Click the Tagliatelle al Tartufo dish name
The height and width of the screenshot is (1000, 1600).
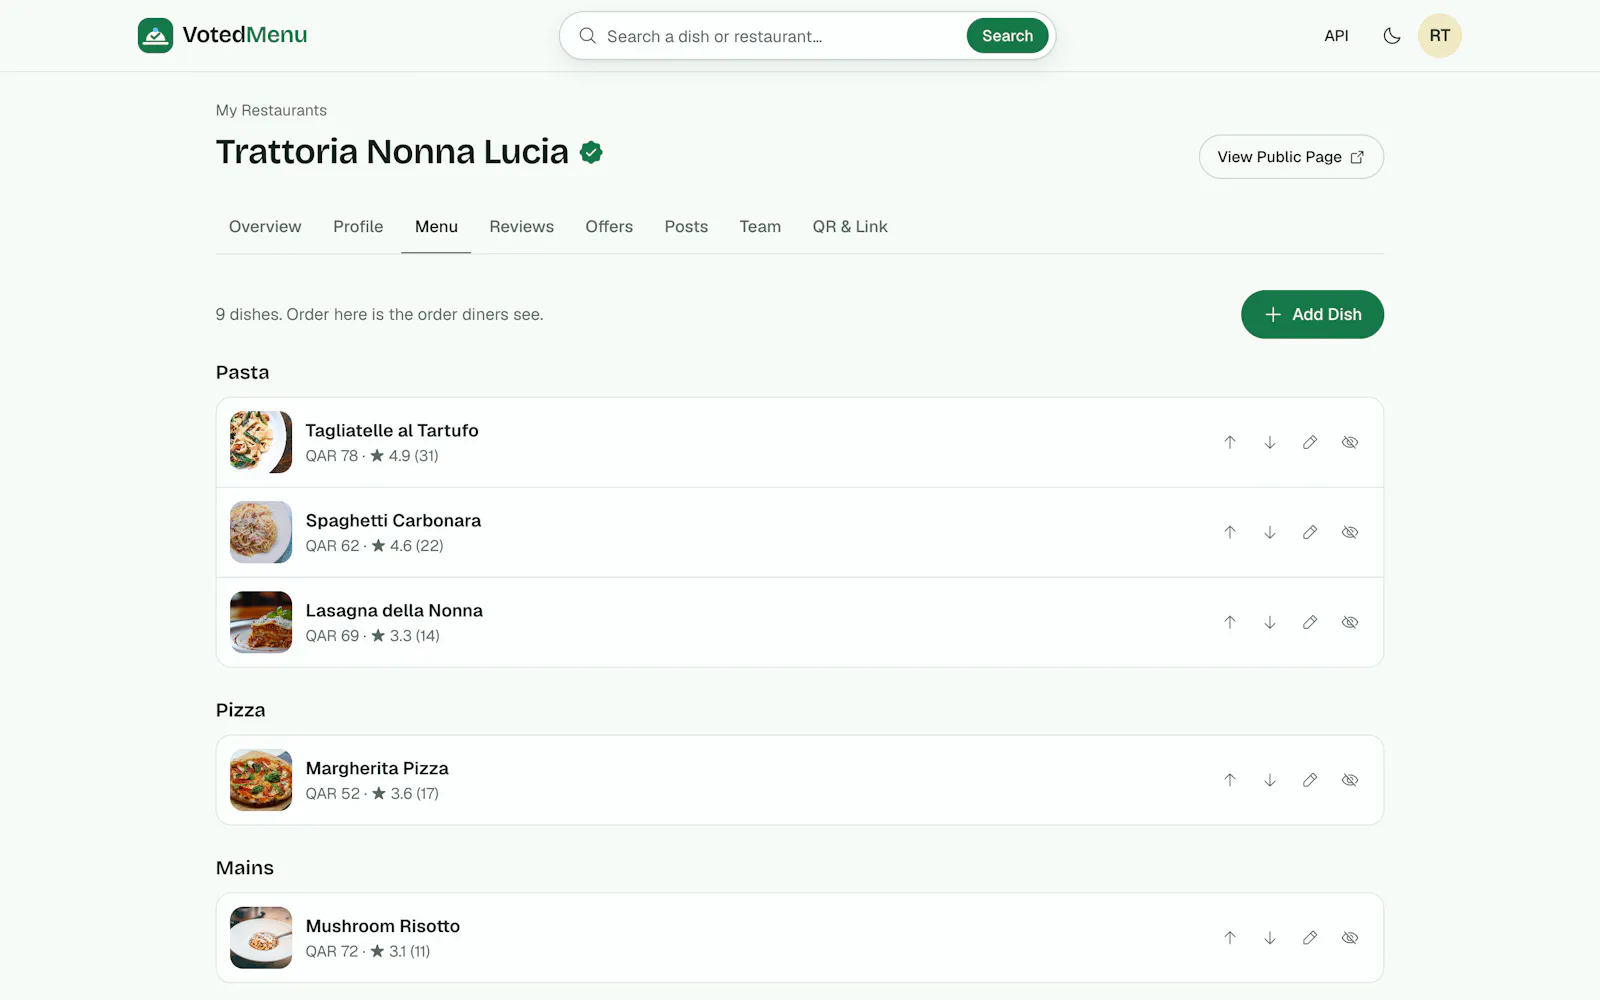click(392, 431)
